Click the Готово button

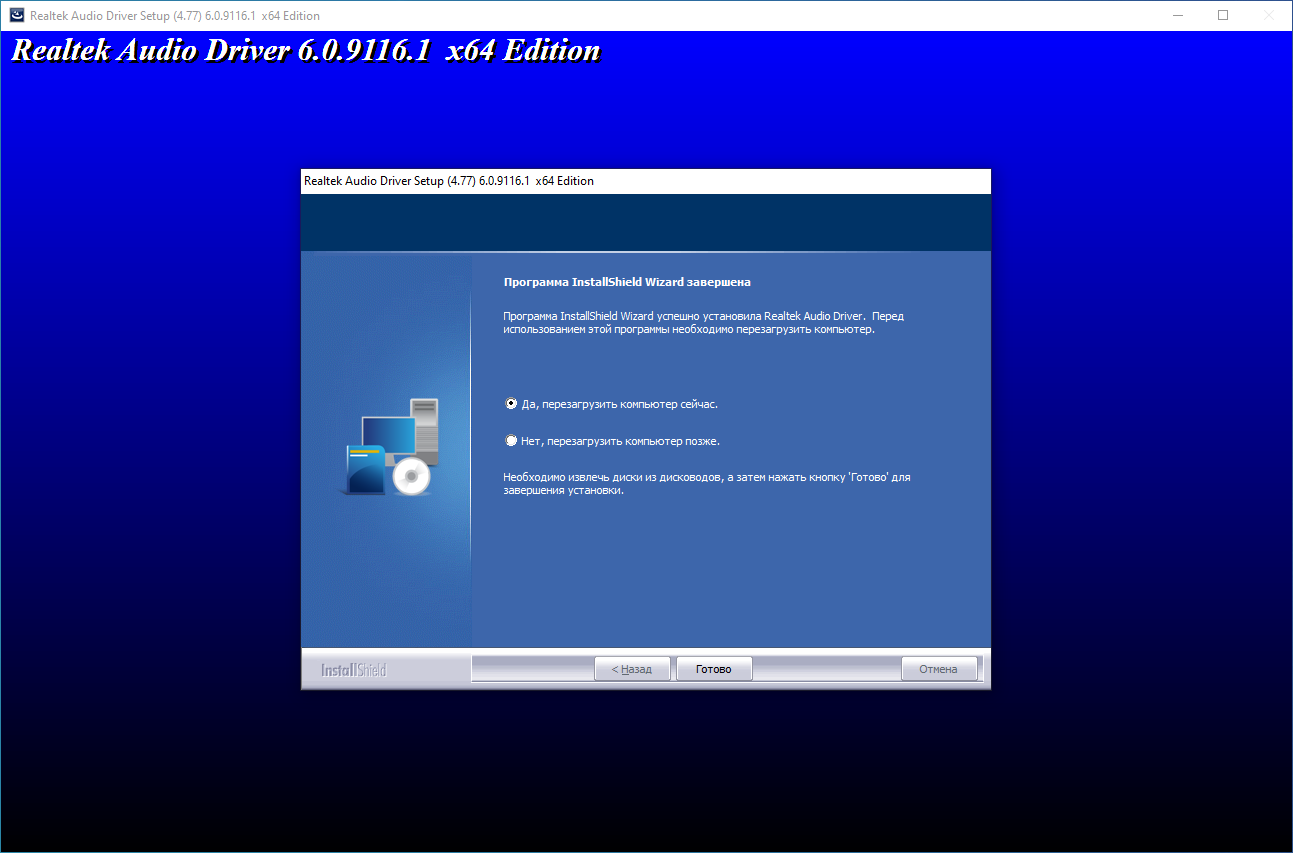(714, 669)
